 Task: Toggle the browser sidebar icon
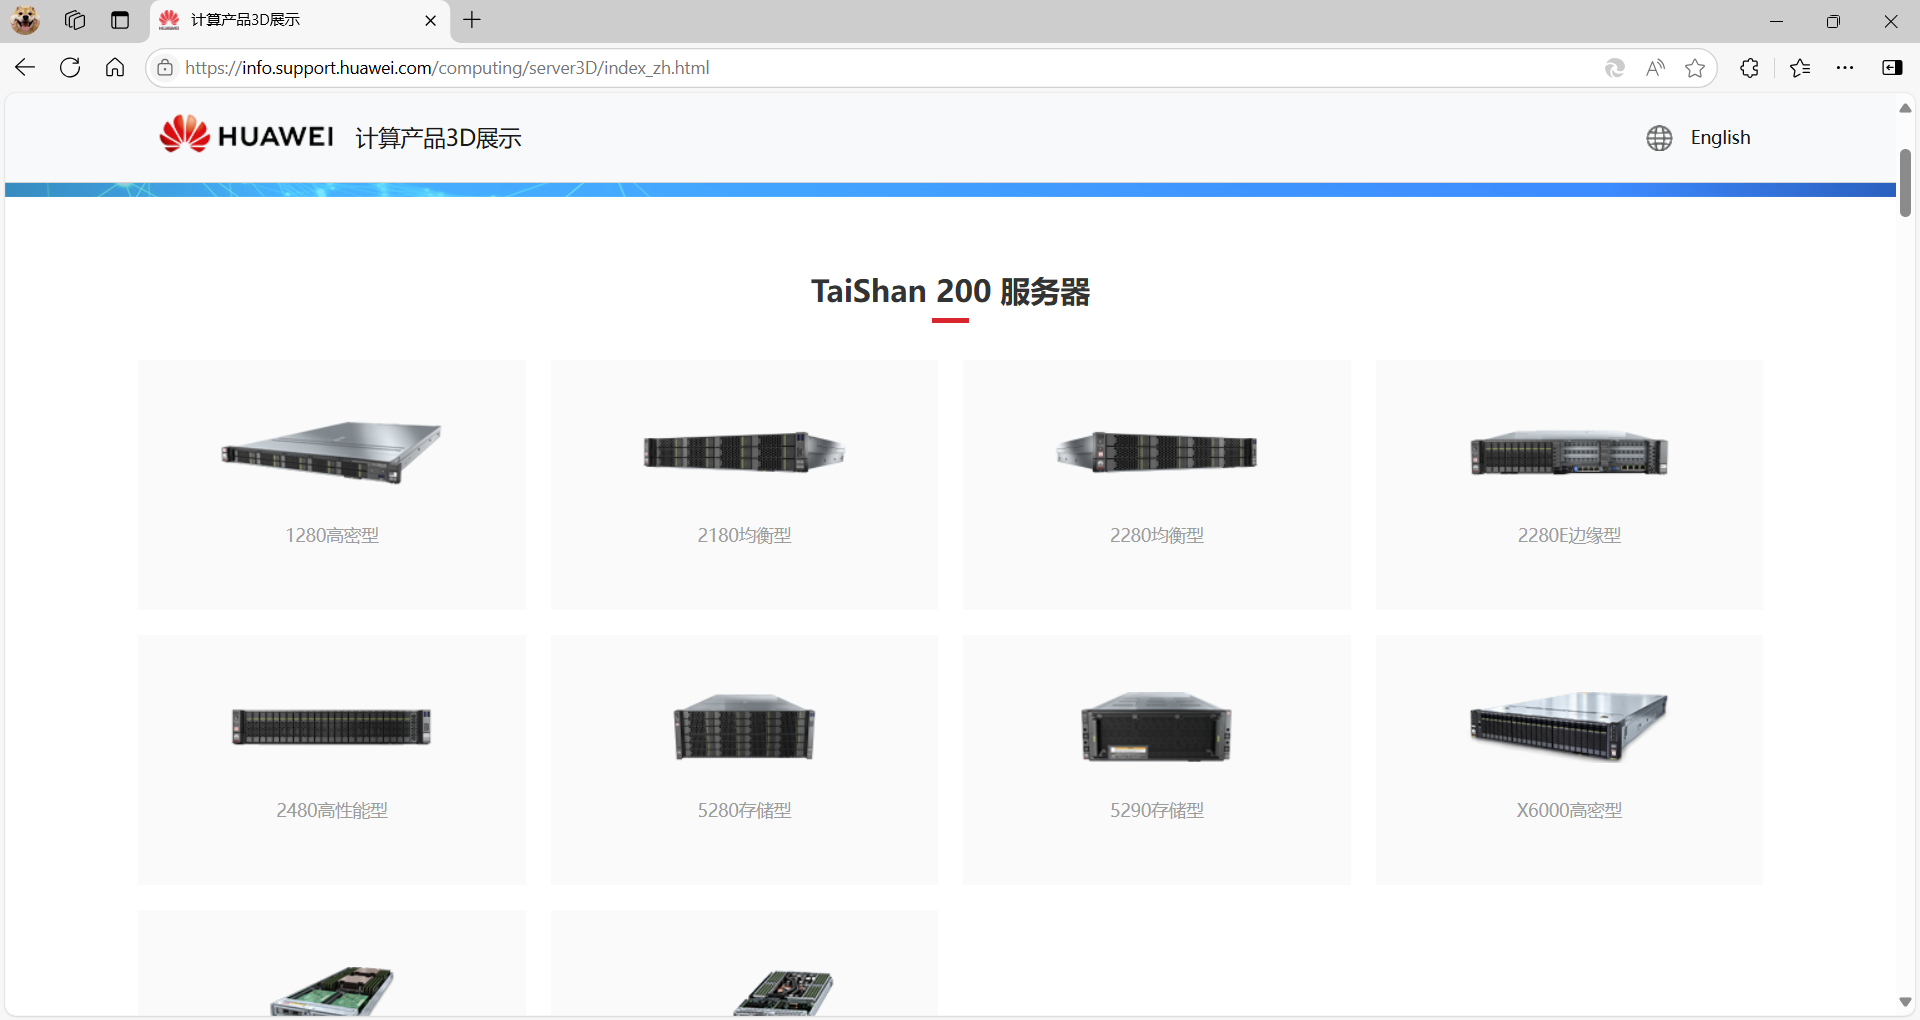point(1892,68)
